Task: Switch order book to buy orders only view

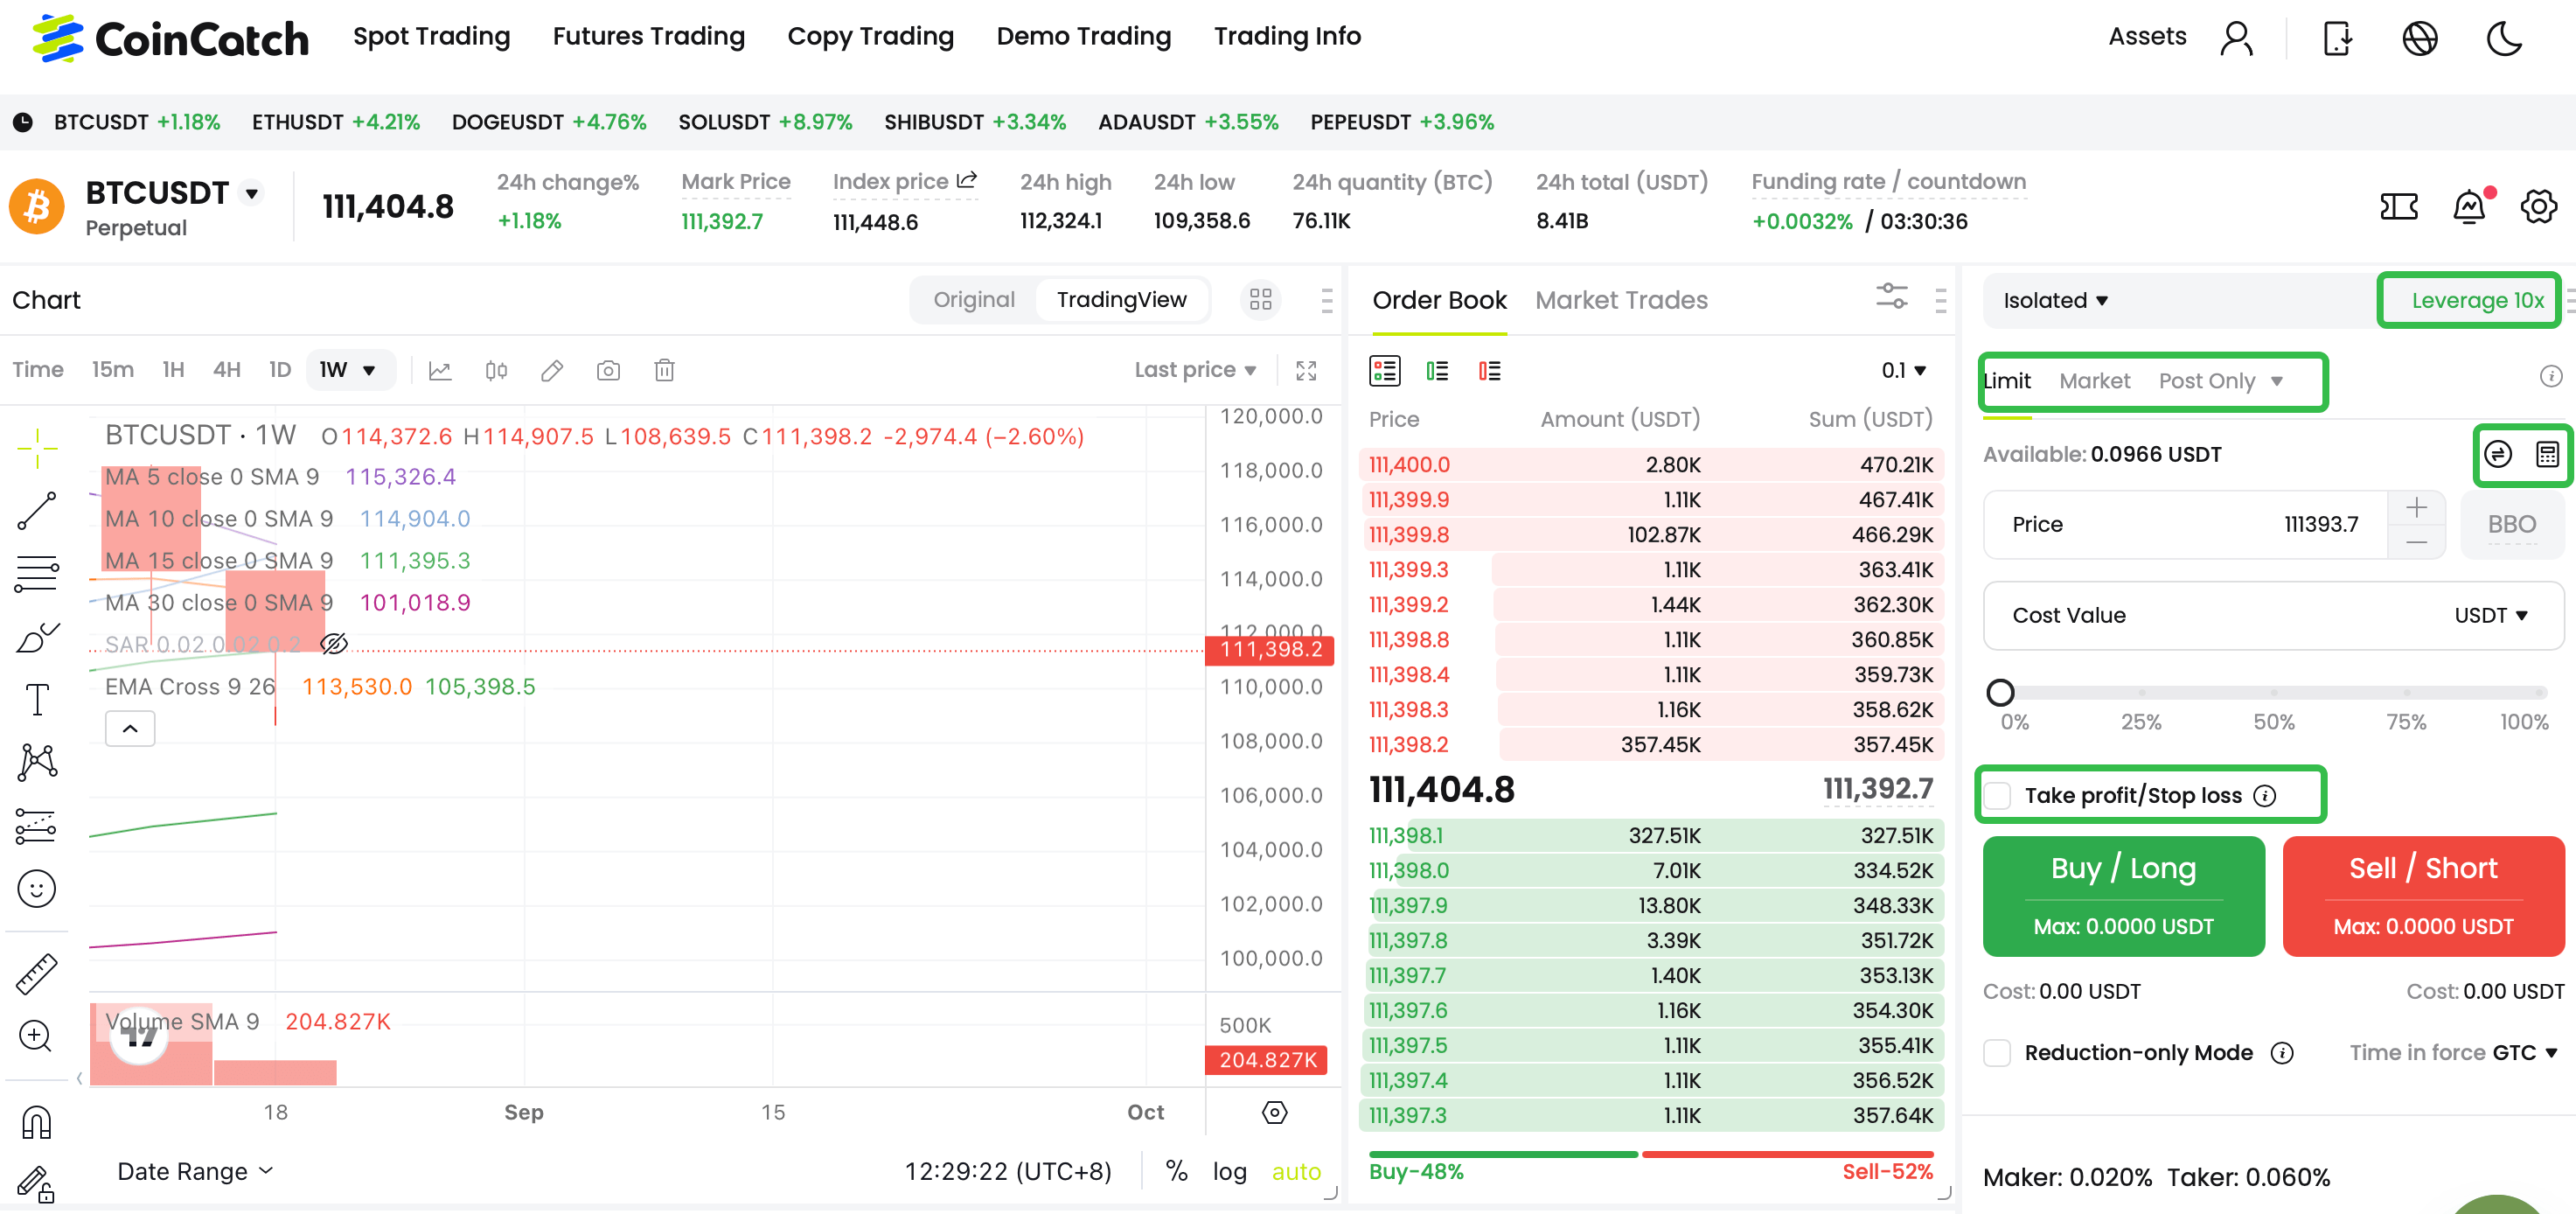Action: (x=1438, y=370)
